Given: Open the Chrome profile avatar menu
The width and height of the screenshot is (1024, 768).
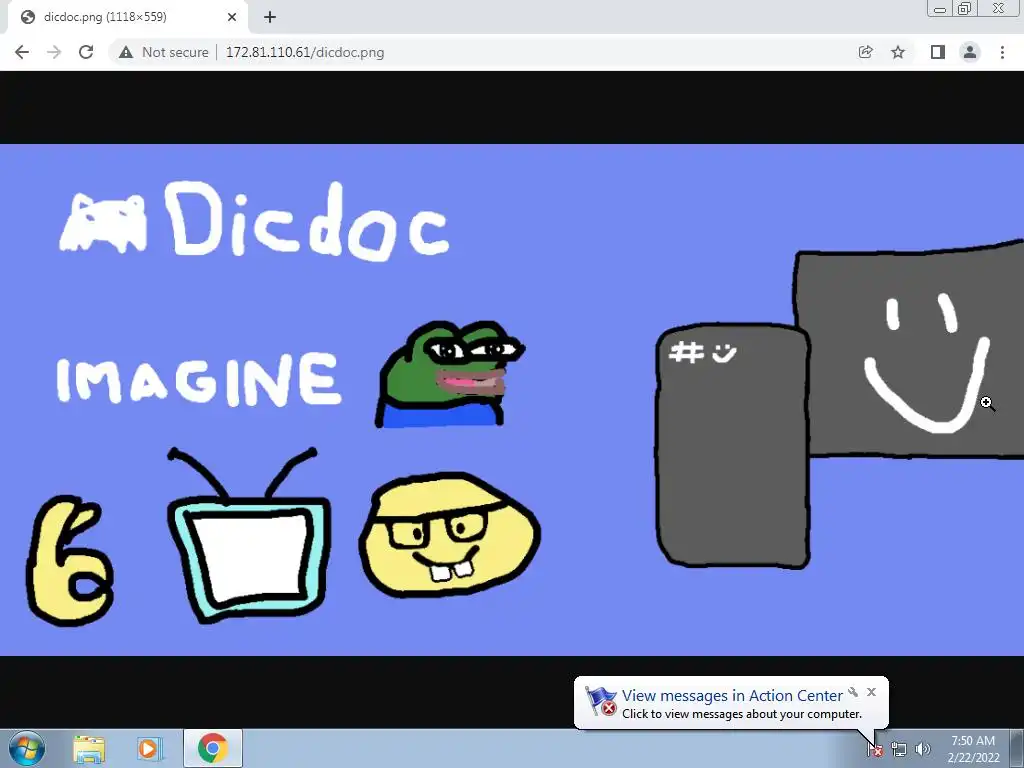Looking at the screenshot, I should tap(970, 52).
